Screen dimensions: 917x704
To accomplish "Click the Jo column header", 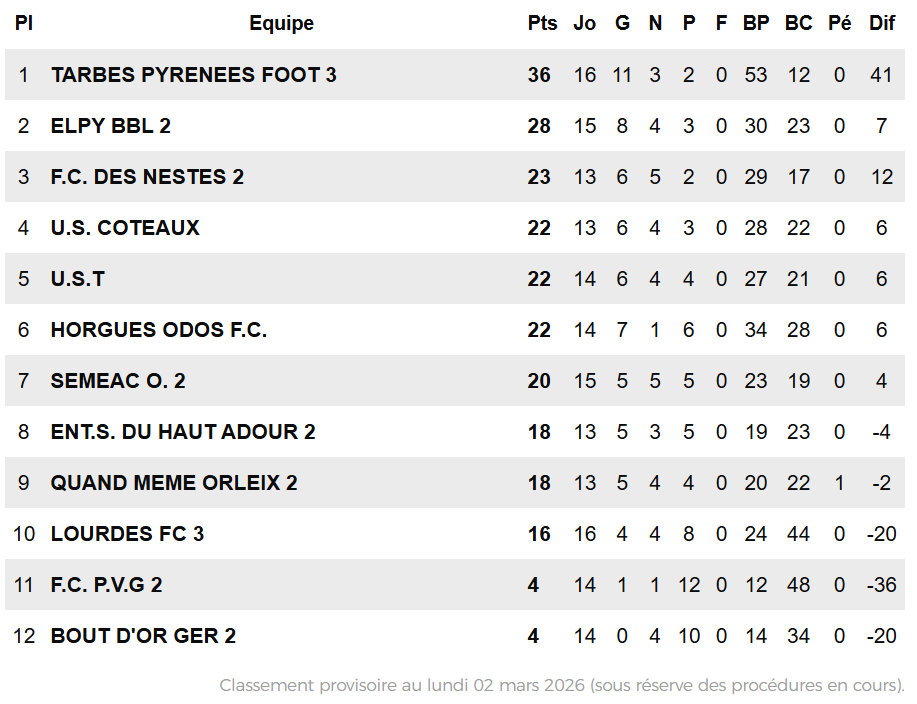I will point(584,23).
